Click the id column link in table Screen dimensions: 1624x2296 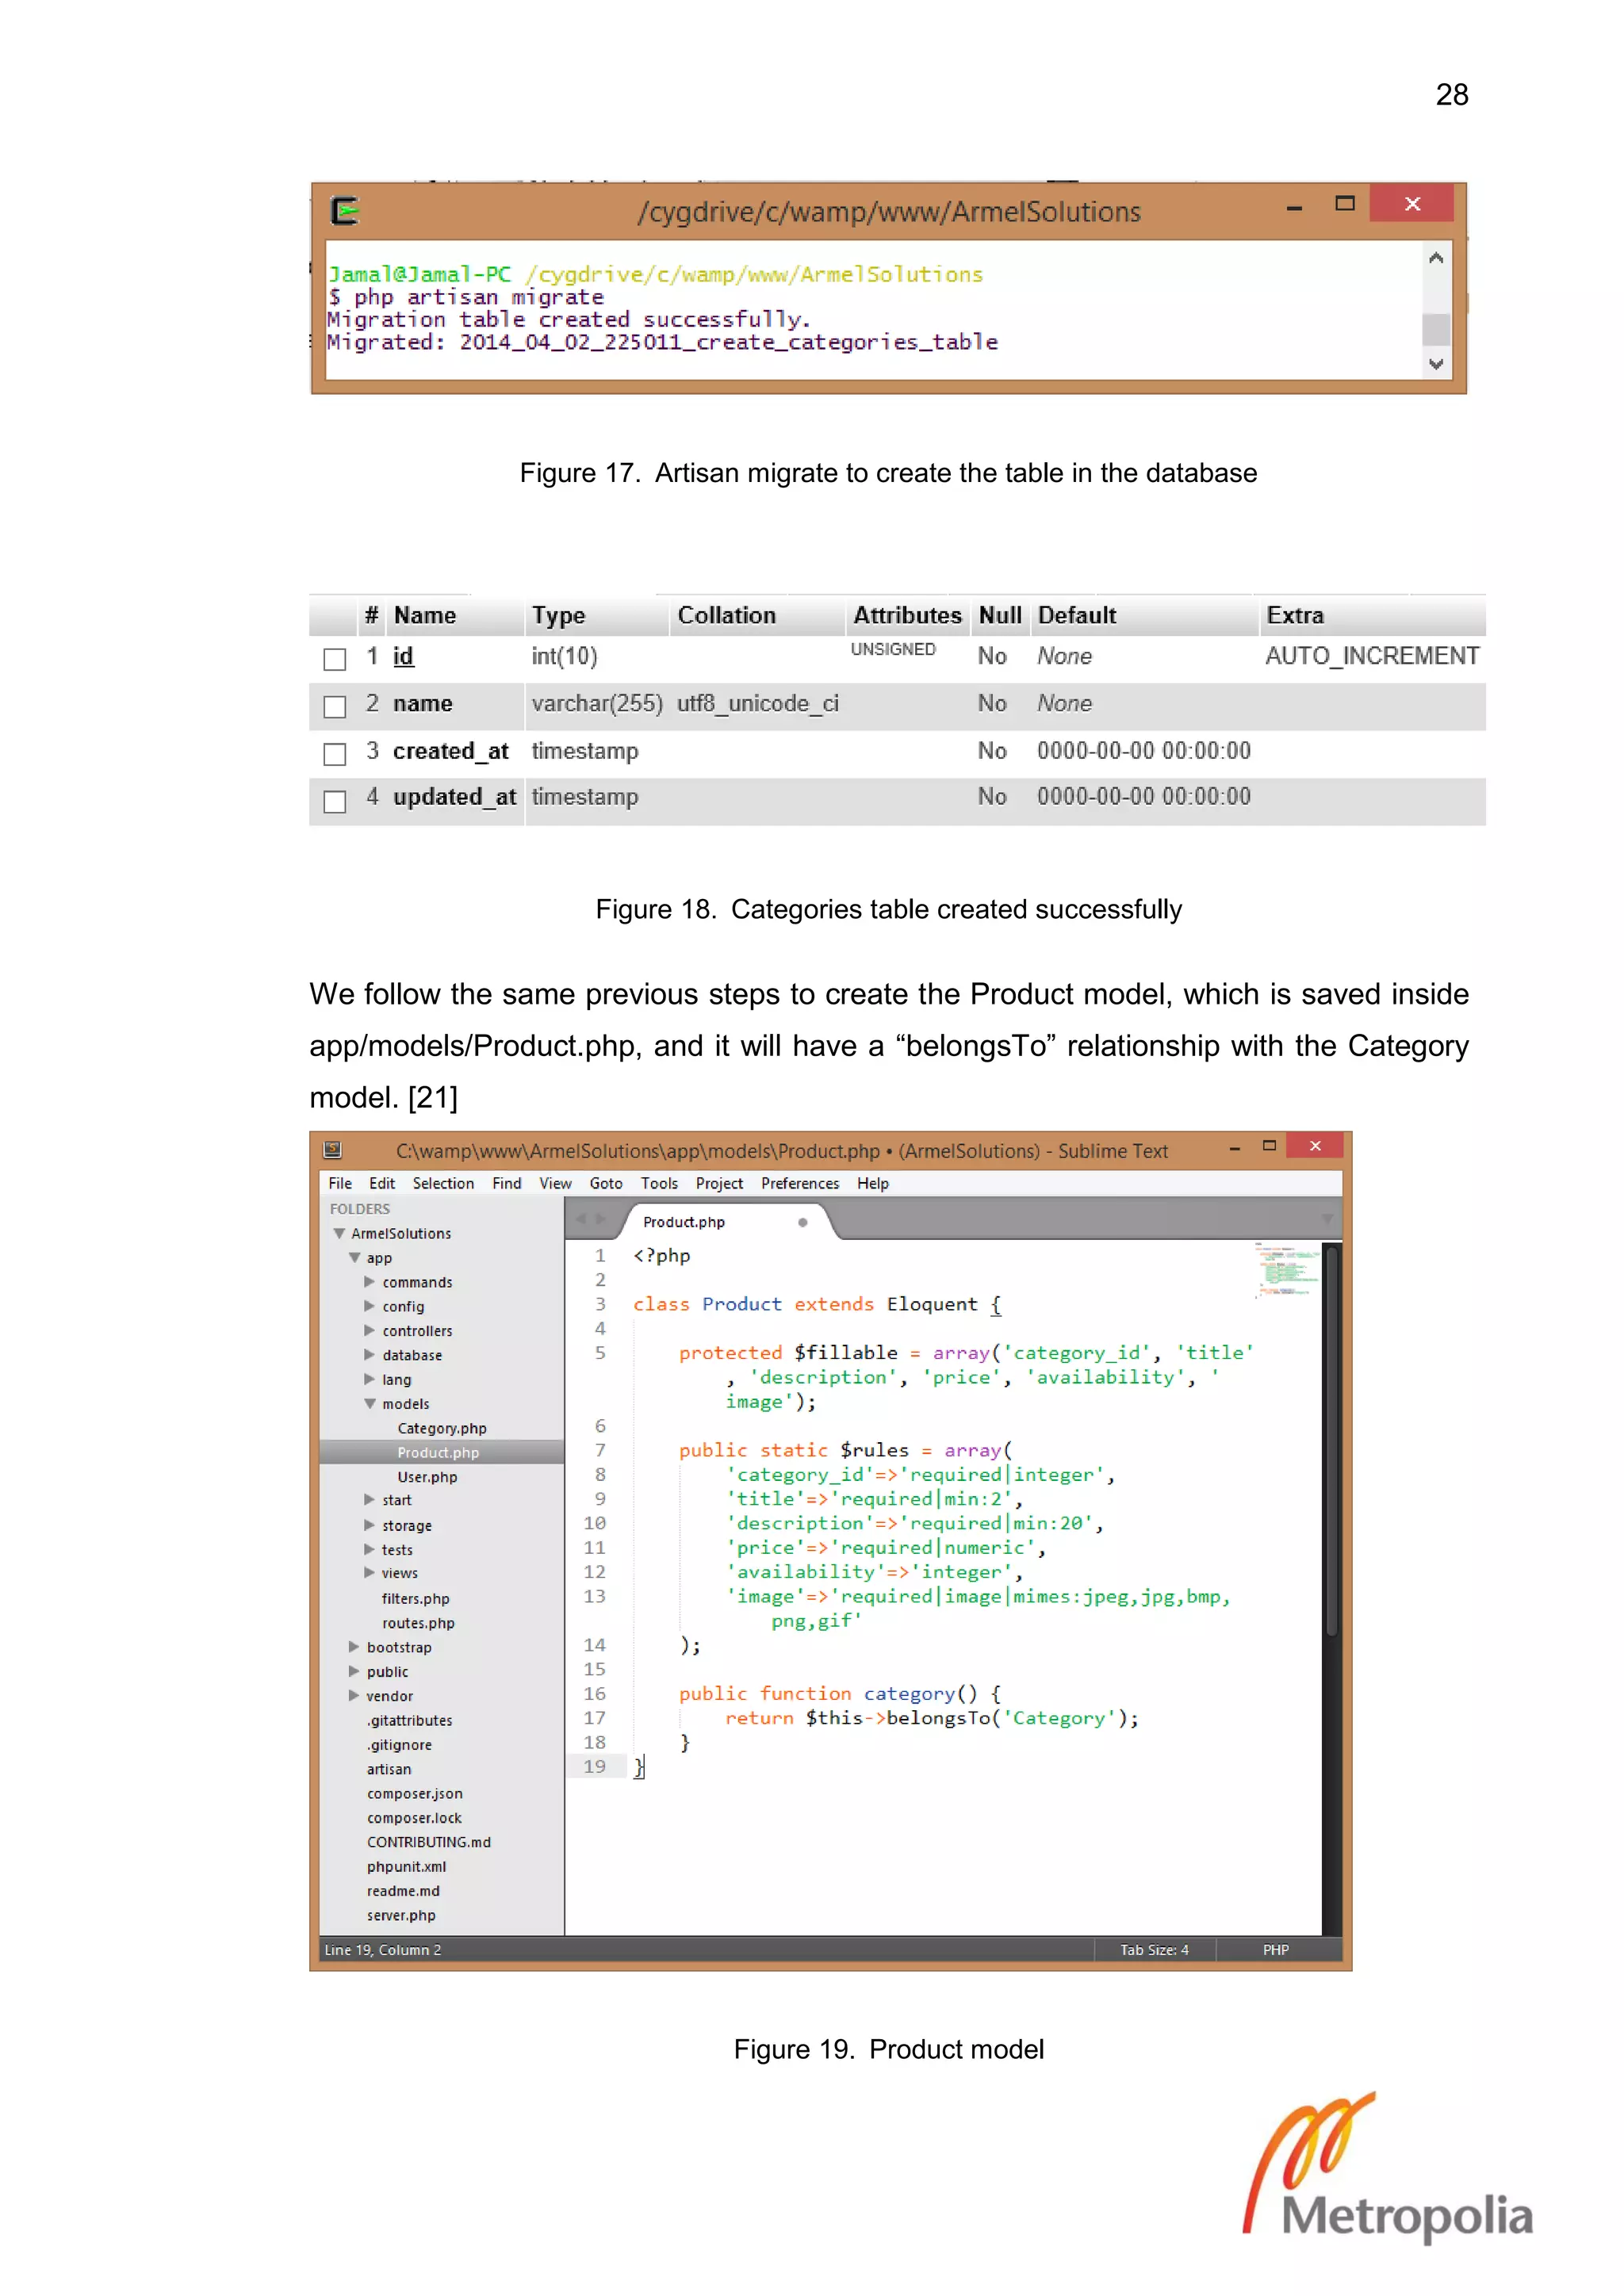click(x=403, y=656)
